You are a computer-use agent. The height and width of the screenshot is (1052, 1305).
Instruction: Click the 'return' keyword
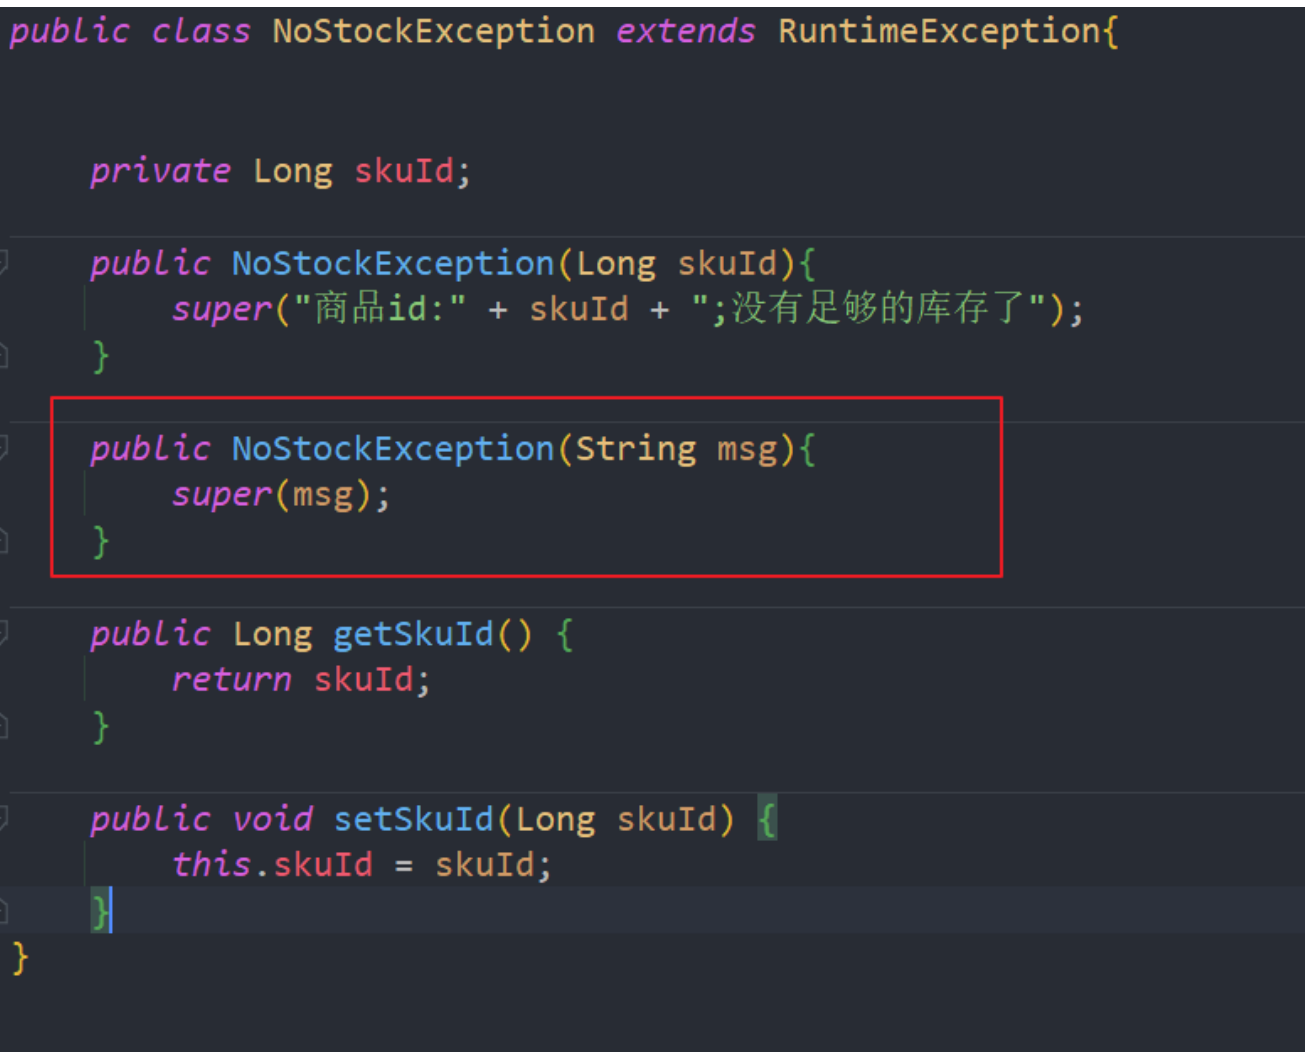[x=231, y=680]
